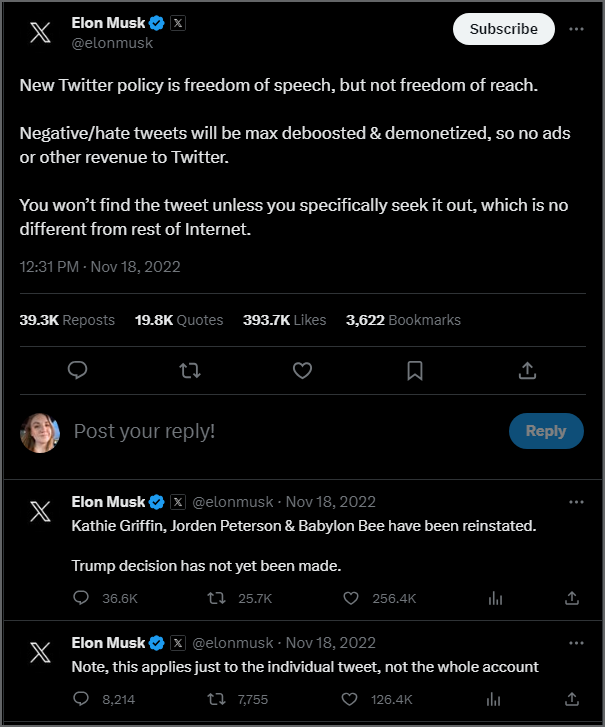Open the three-dot menu on the main tweet
The height and width of the screenshot is (727, 605).
tap(576, 29)
